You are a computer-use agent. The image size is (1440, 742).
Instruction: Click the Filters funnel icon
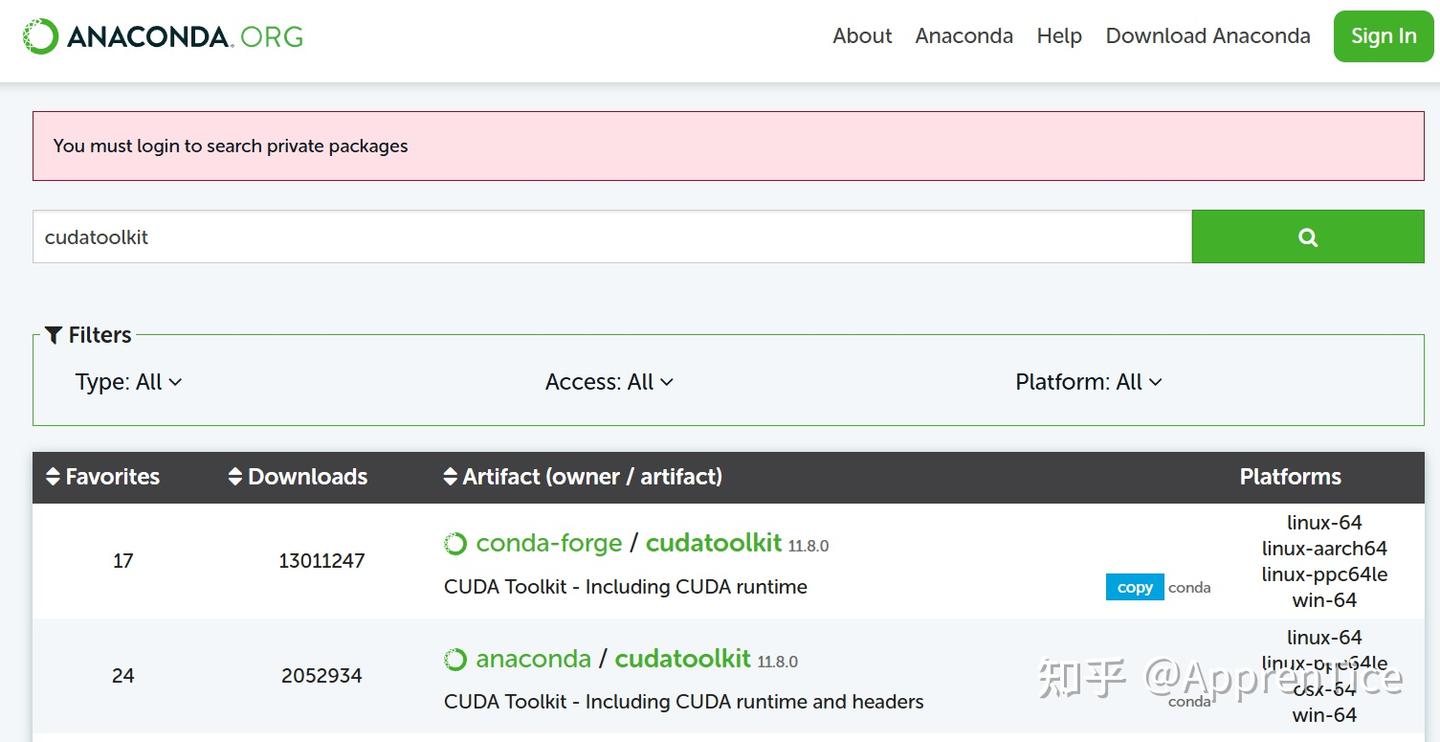click(x=54, y=334)
